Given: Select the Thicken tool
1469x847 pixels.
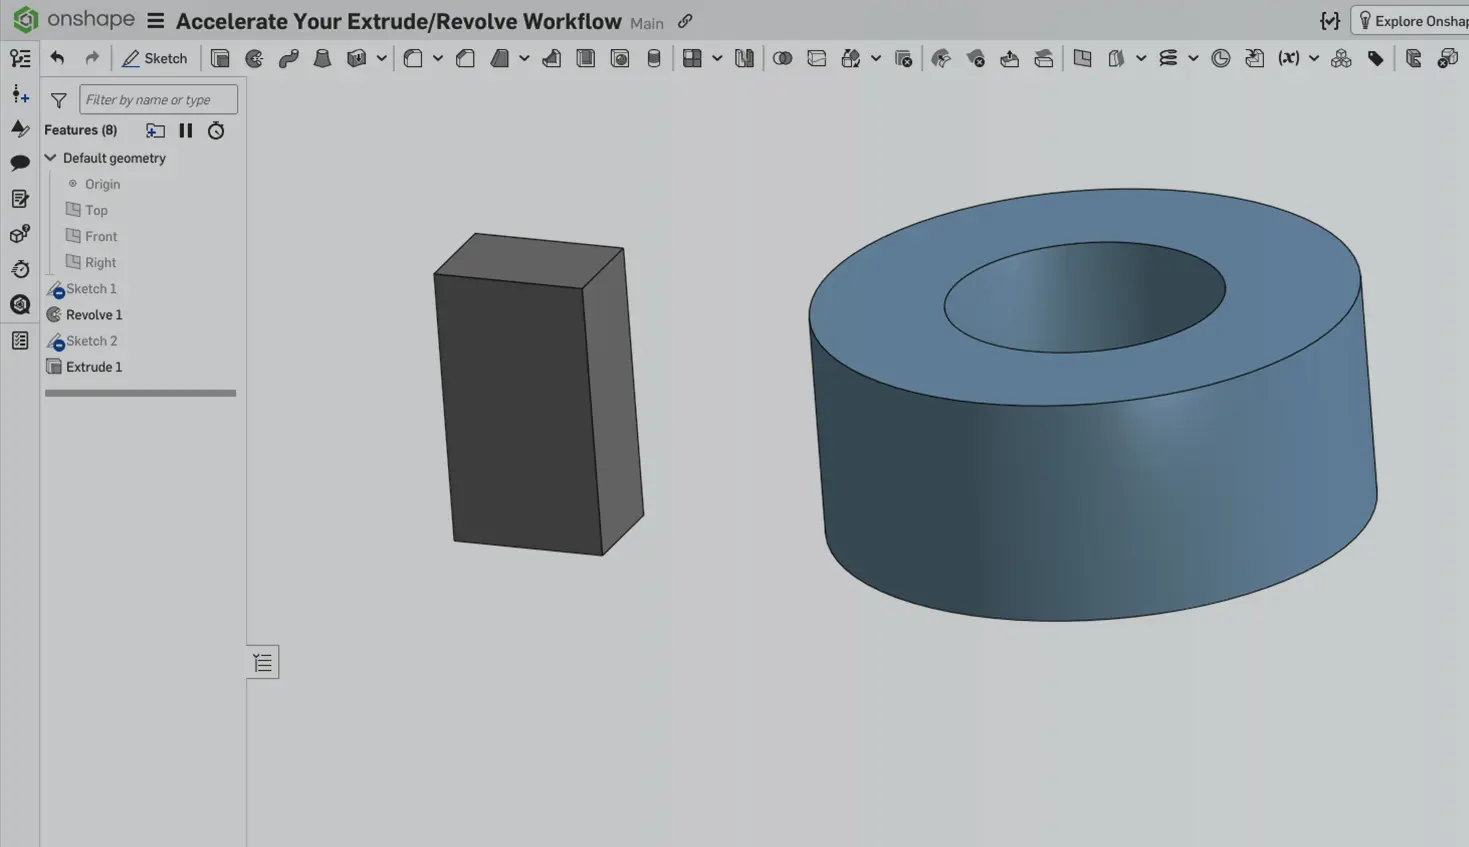Looking at the screenshot, I should coord(356,58).
